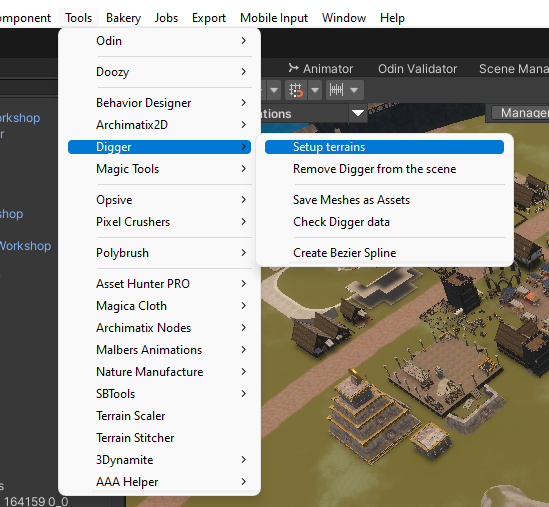The height and width of the screenshot is (507, 549).
Task: Select Setup terrains in Digger submenu
Action: (x=384, y=147)
